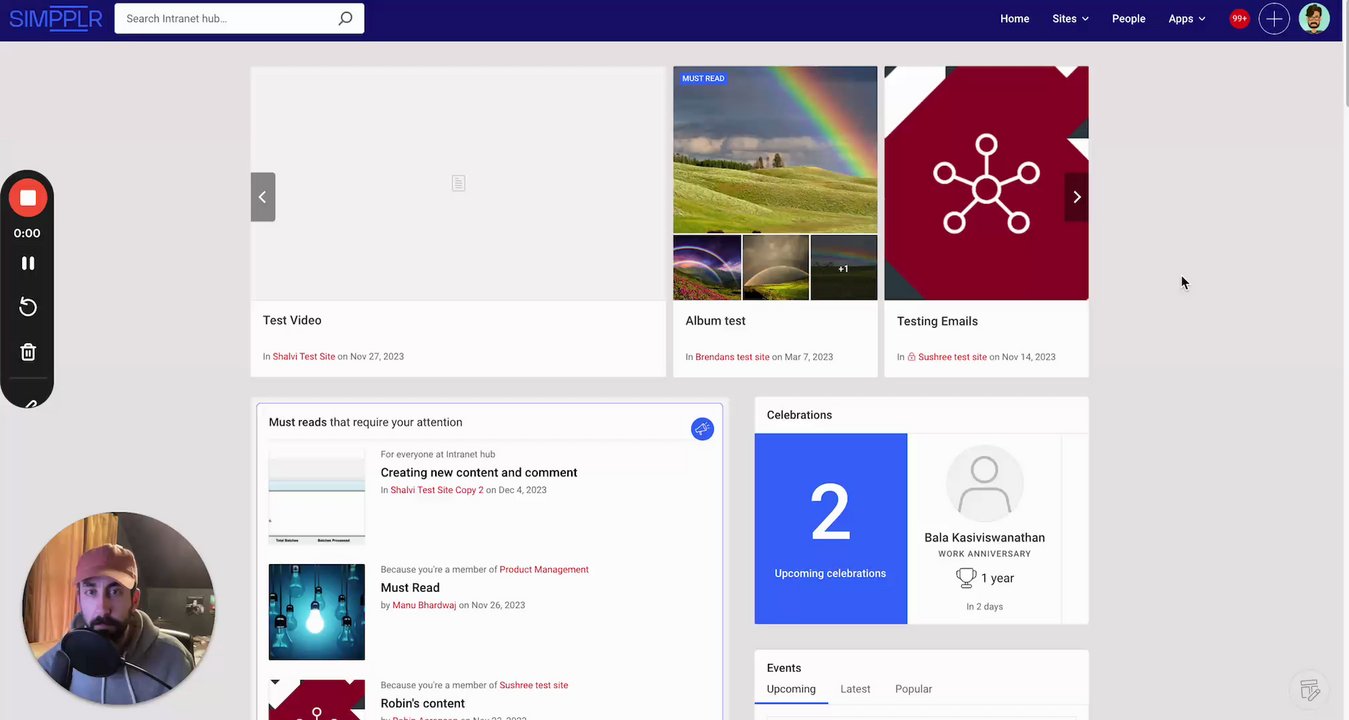Click the document placeholder in Test Video

458,183
